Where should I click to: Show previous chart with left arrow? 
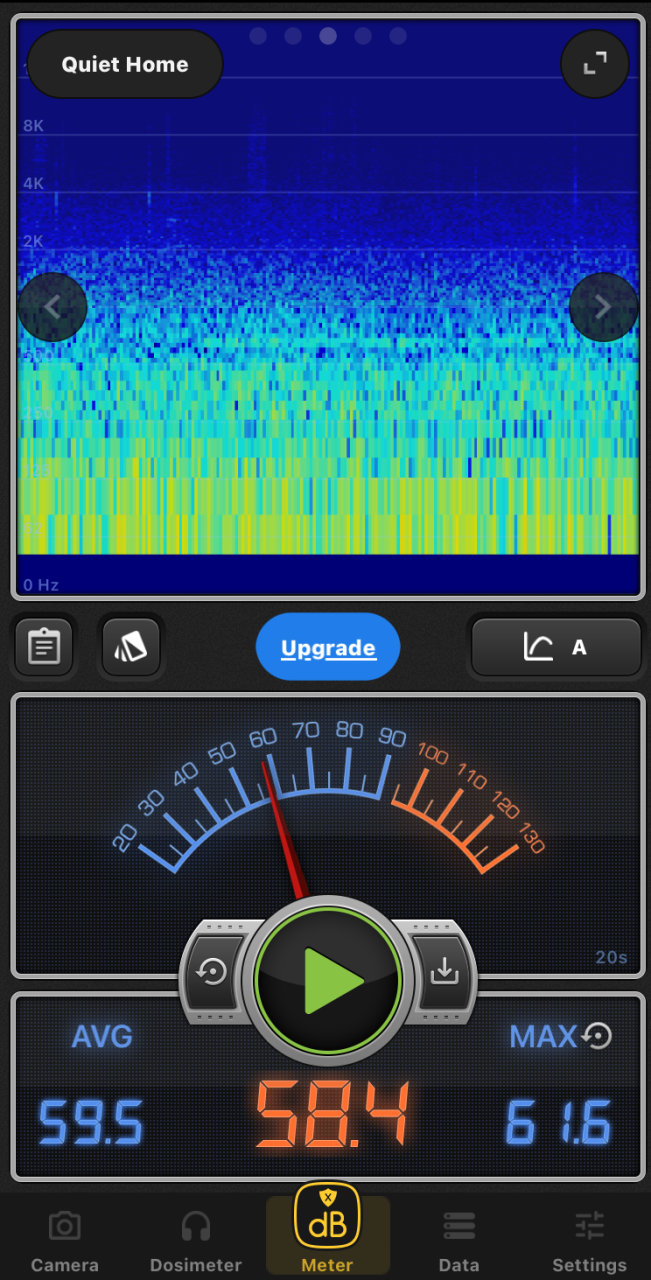click(52, 307)
